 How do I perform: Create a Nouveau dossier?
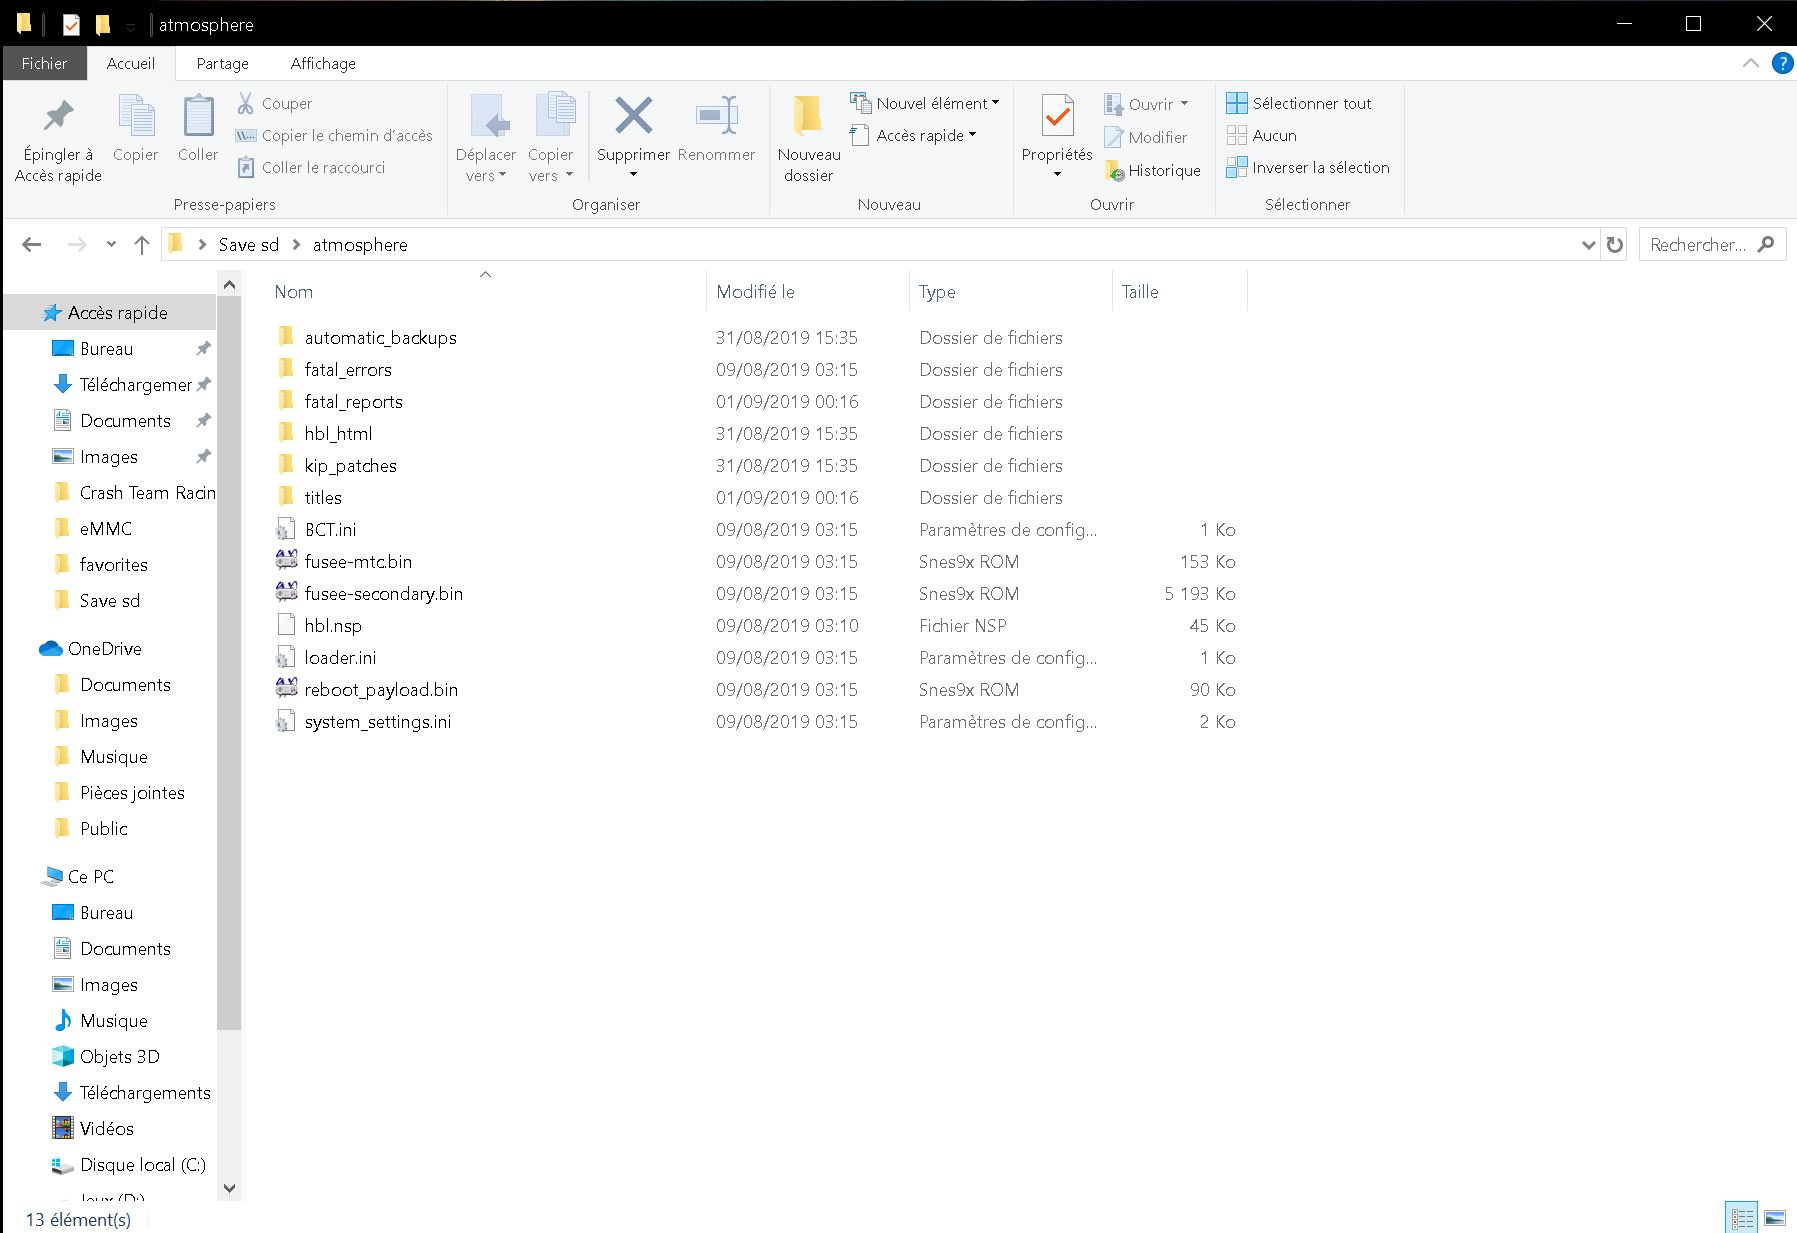point(808,139)
